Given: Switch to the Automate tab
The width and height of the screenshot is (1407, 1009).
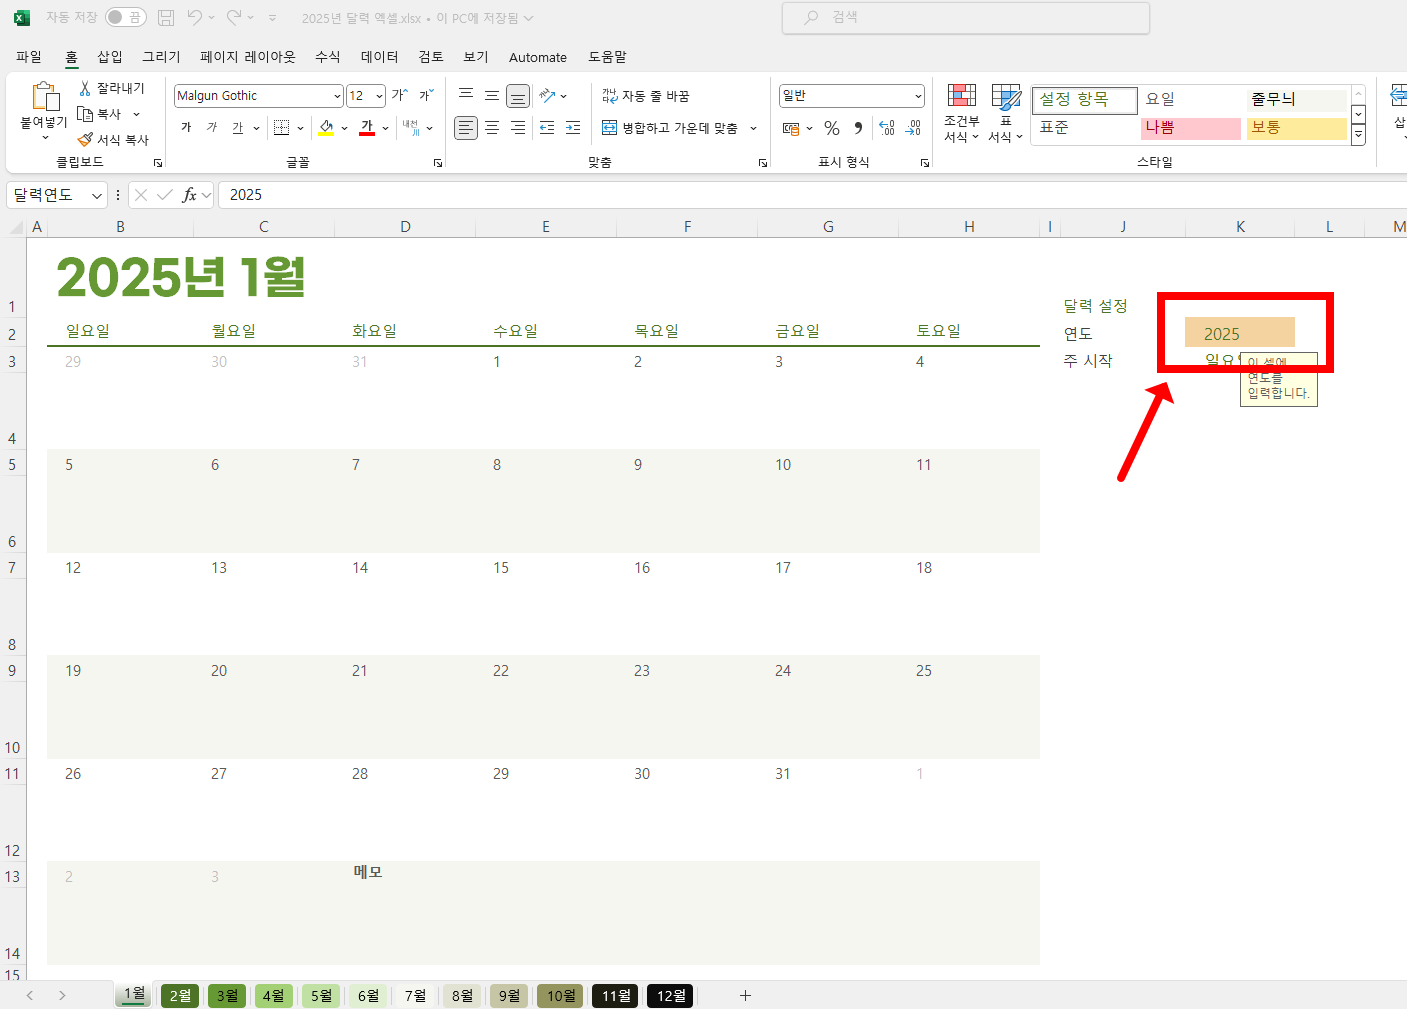Looking at the screenshot, I should coord(538,57).
